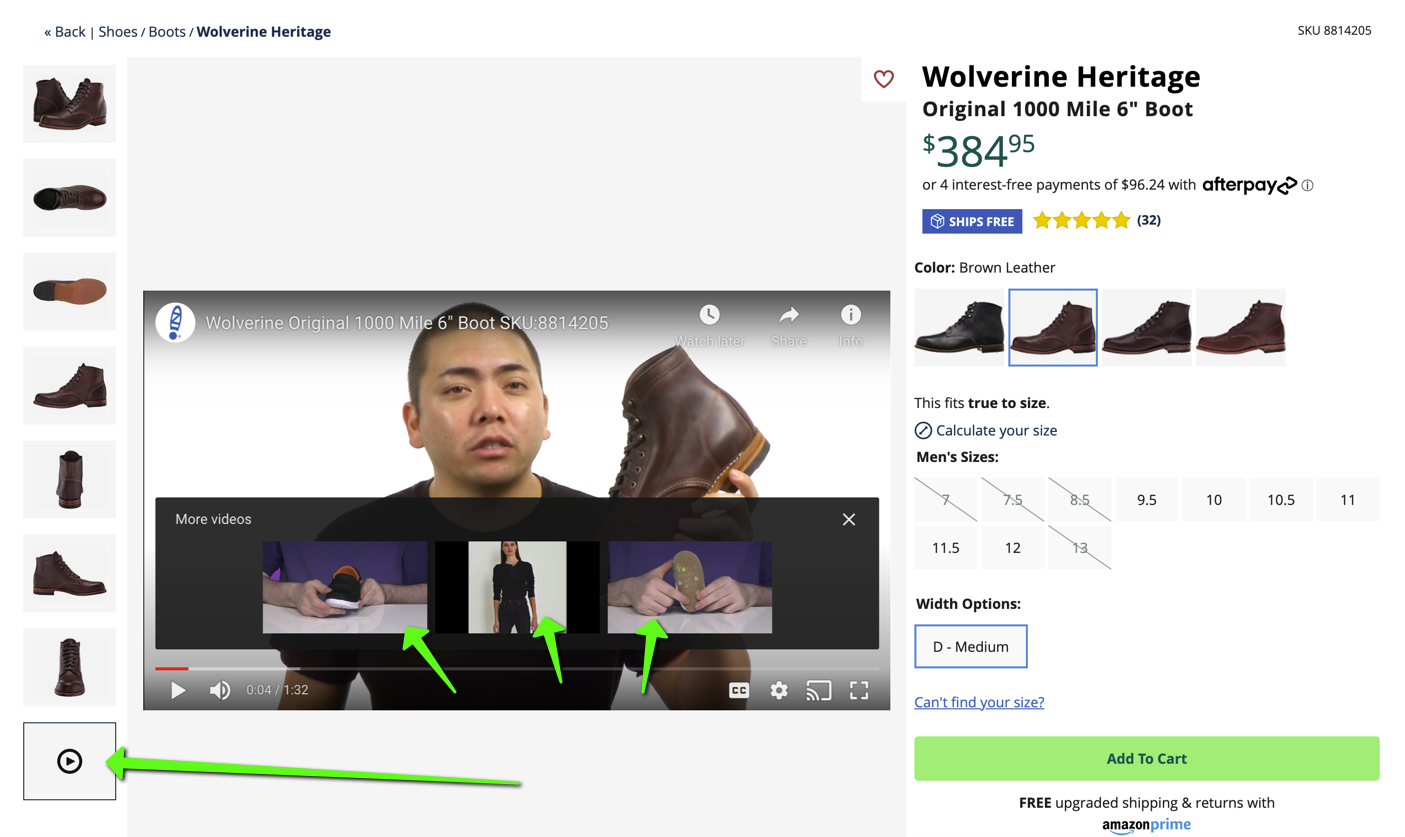Viewport: 1405px width, 837px height.
Task: Cast video using the cast icon
Action: click(819, 690)
